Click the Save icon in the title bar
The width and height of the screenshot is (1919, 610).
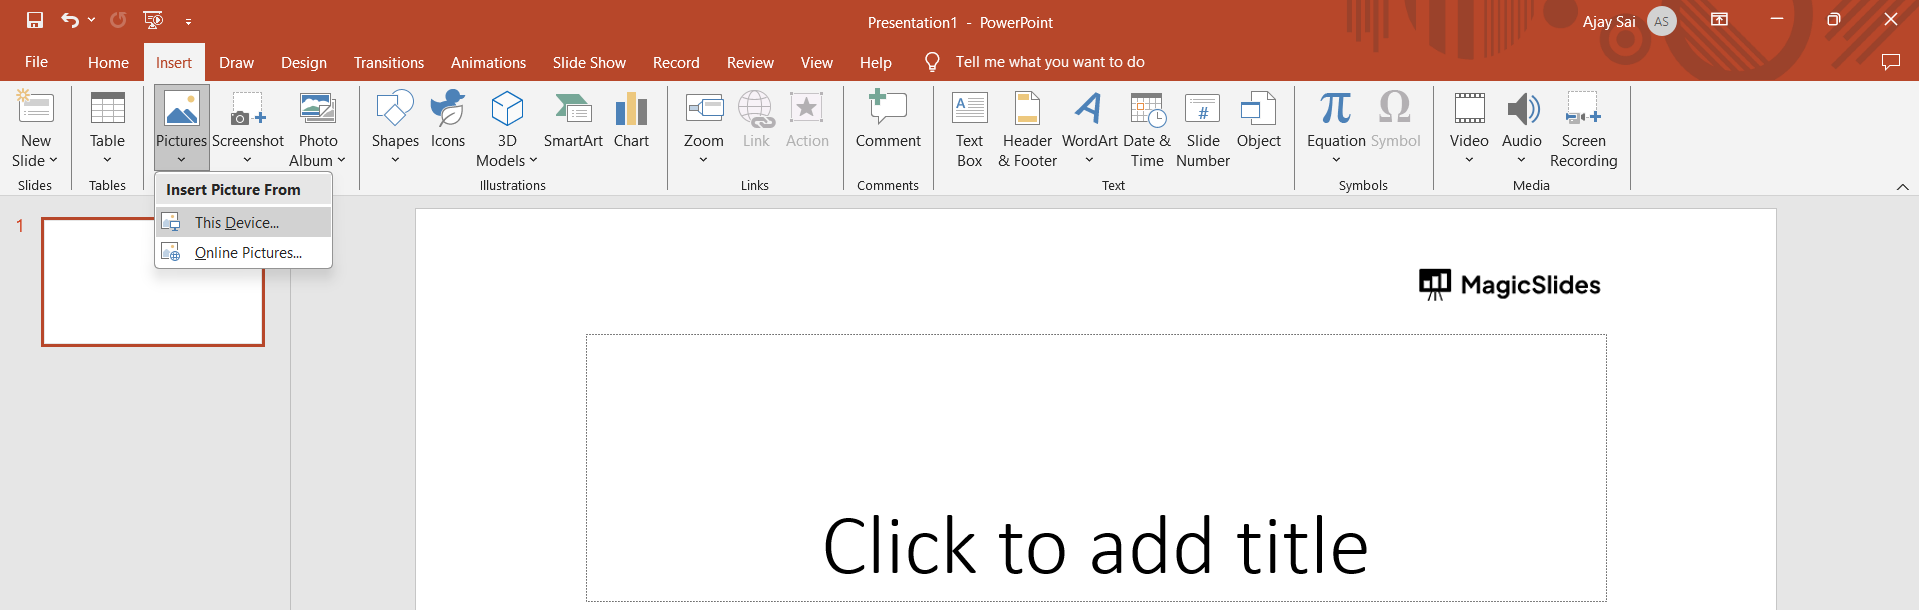pos(35,20)
